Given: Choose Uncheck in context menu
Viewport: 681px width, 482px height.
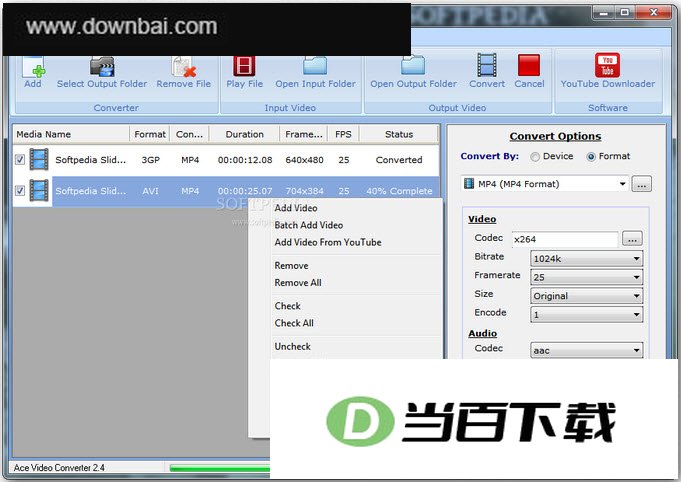Looking at the screenshot, I should (x=292, y=347).
